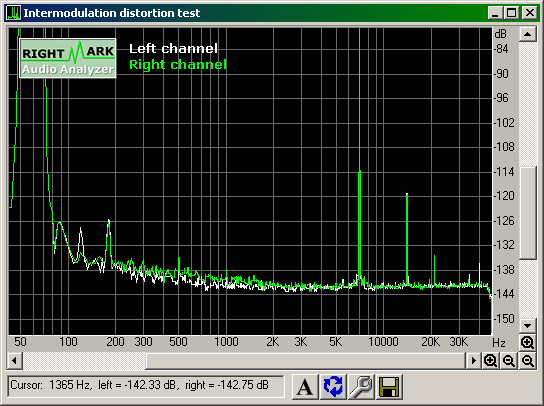The height and width of the screenshot is (406, 544).
Task: Click the horizontal scrollbar thumb
Action: [305, 361]
